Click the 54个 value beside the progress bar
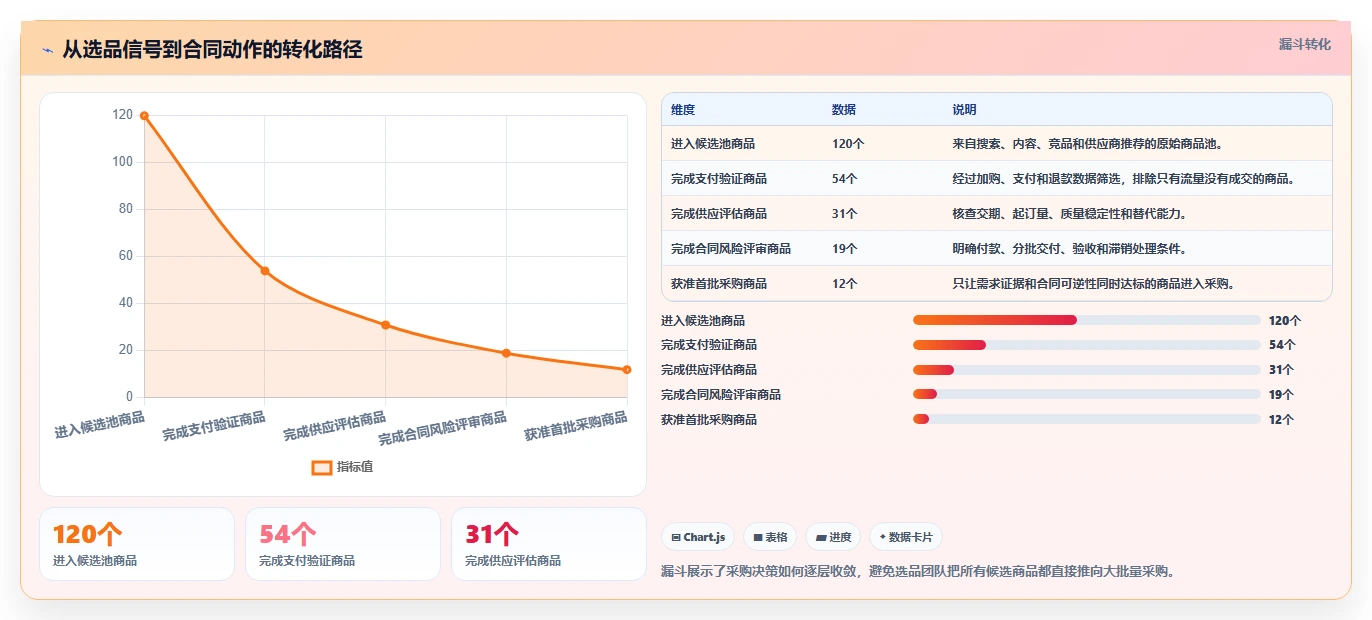Image resolution: width=1372 pixels, height=620 pixels. [x=1282, y=345]
